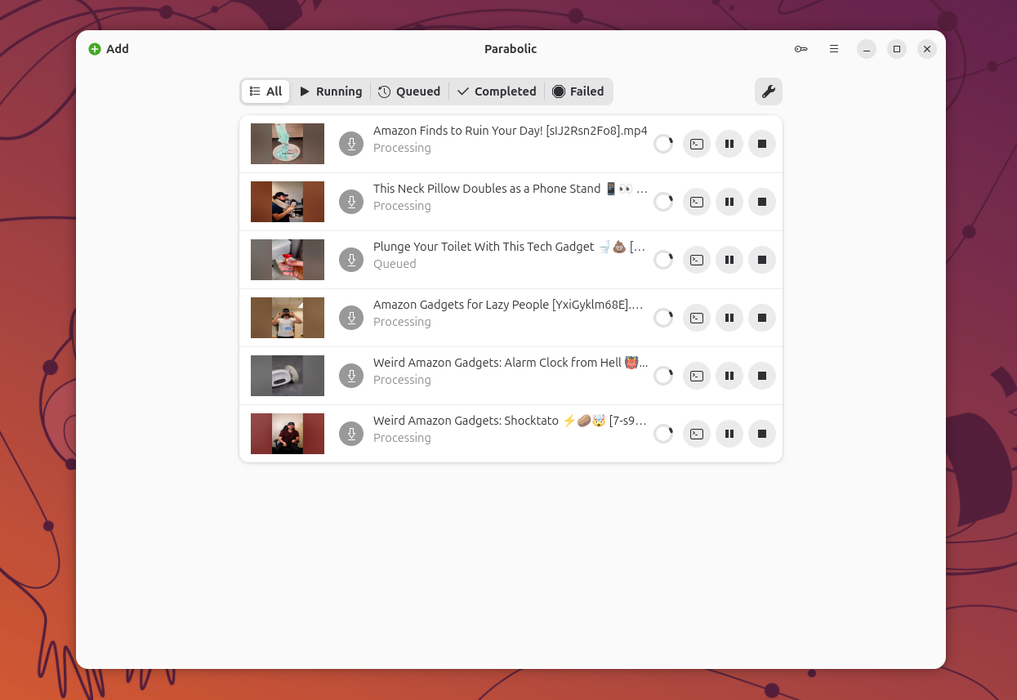1017x700 pixels.
Task: Click progress spinner of Amazon Finds row
Action: pos(664,144)
